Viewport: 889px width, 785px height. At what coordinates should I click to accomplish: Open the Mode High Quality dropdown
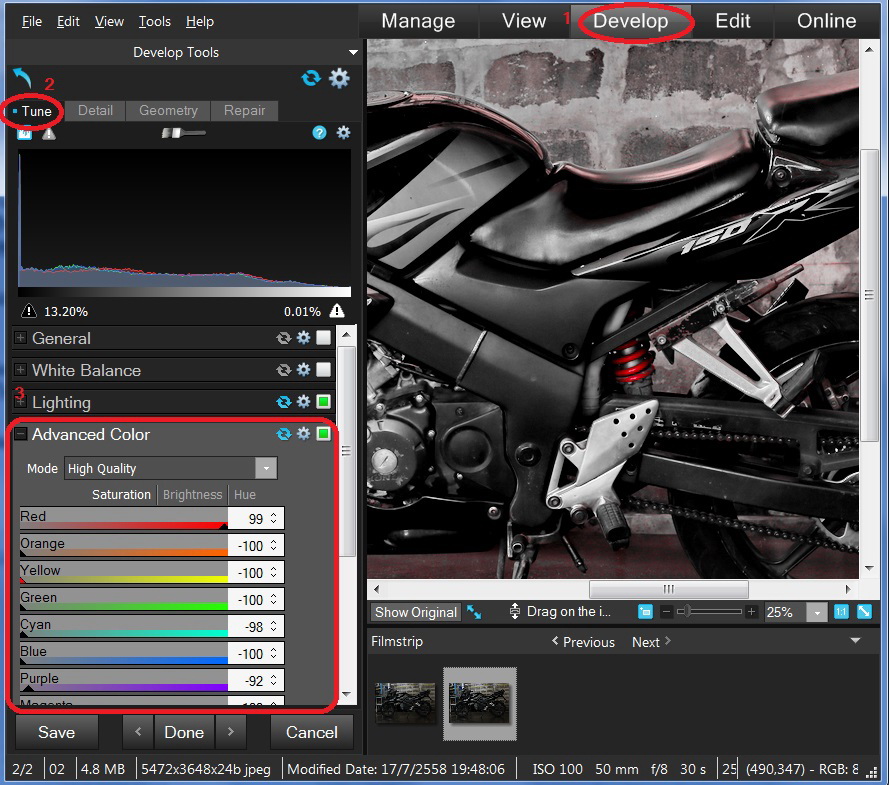pyautogui.click(x=265, y=468)
